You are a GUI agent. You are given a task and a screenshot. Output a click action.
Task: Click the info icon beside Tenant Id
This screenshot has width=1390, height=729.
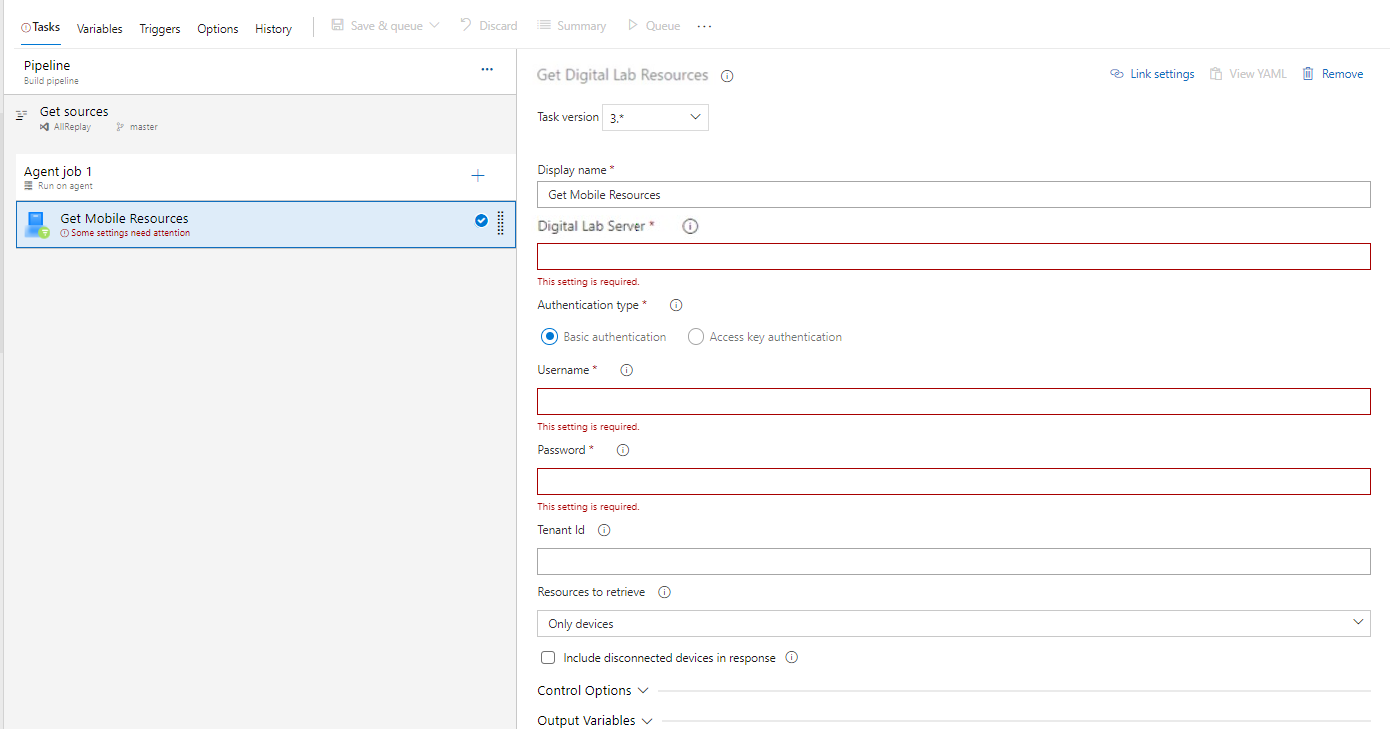603,531
